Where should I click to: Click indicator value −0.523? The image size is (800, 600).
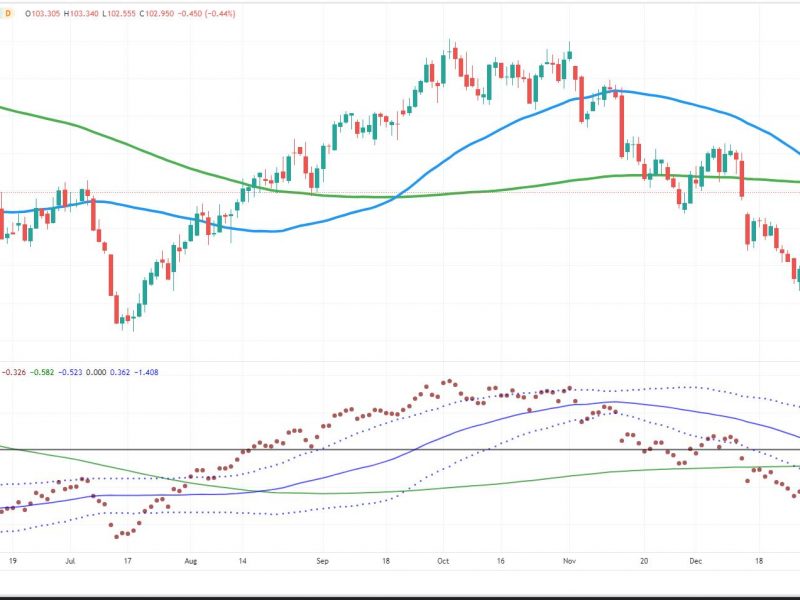(x=70, y=372)
